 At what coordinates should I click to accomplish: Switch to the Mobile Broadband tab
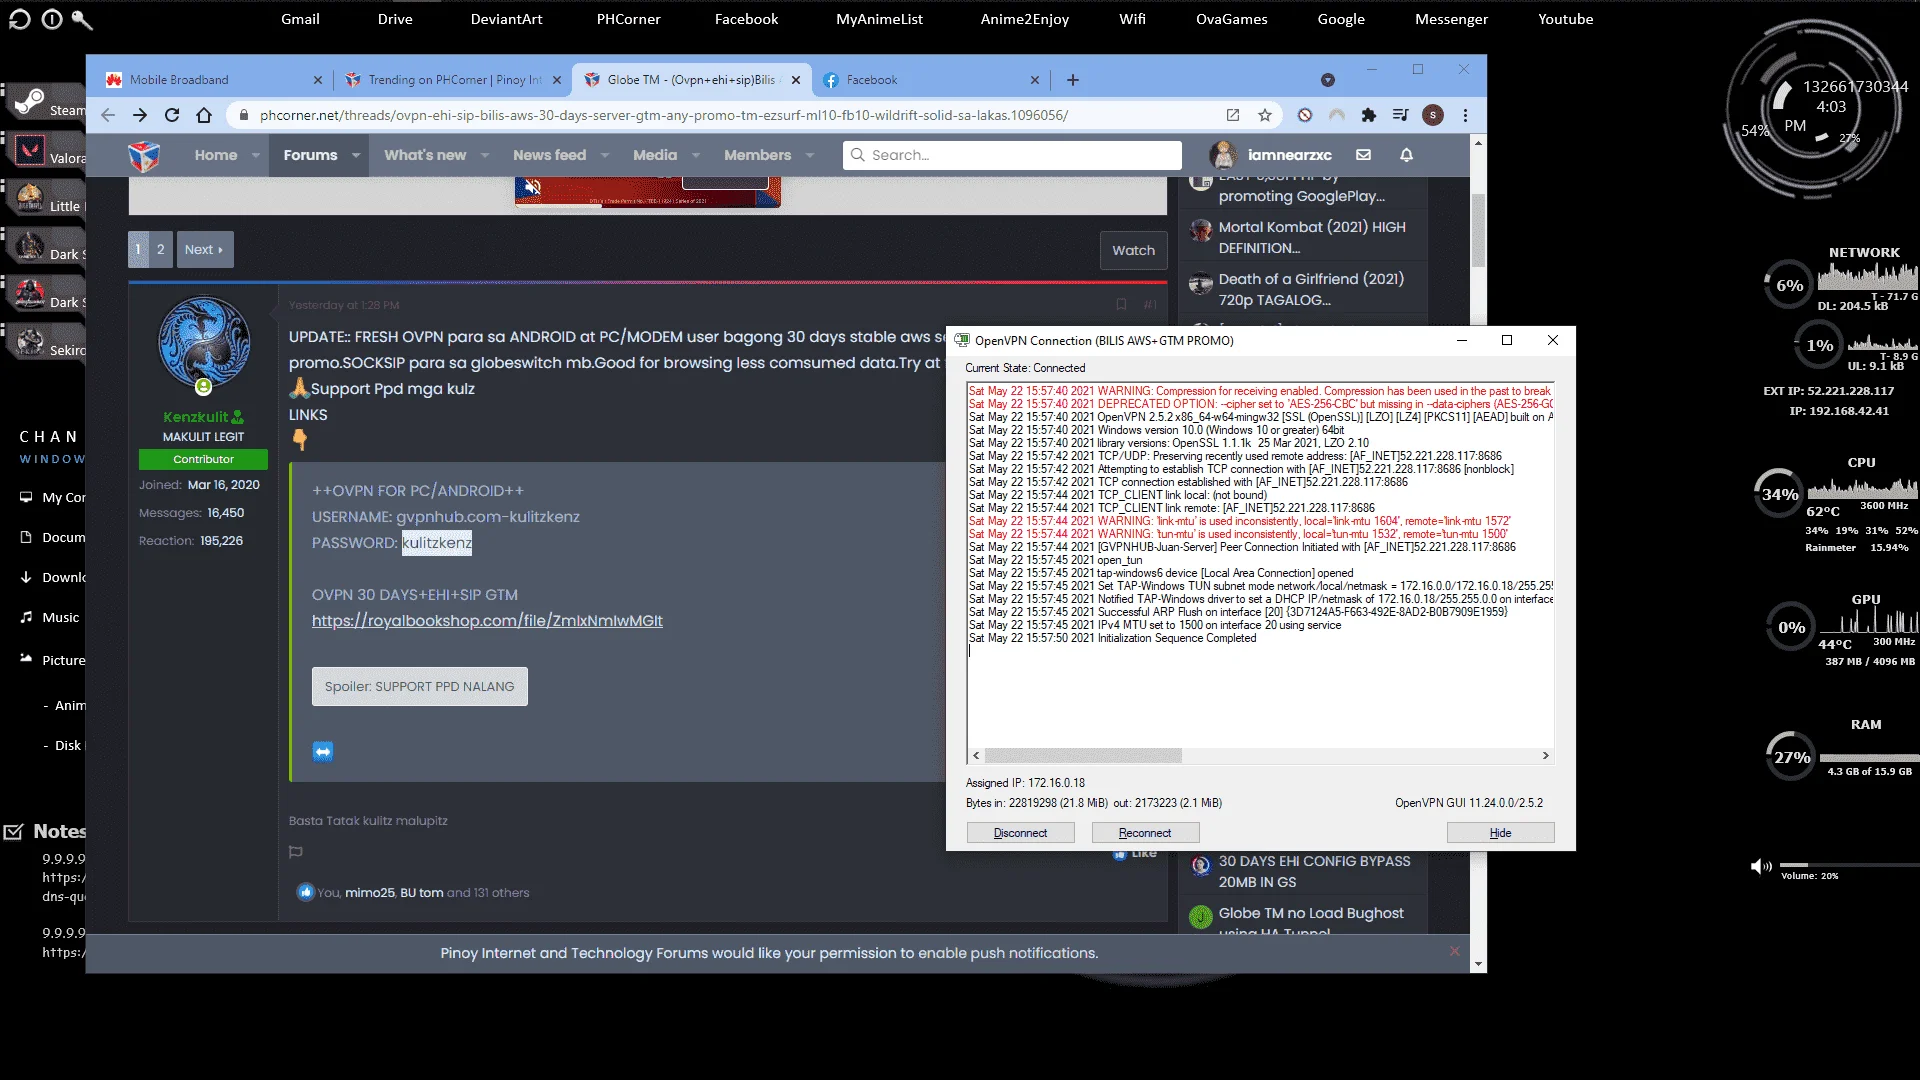coord(213,80)
